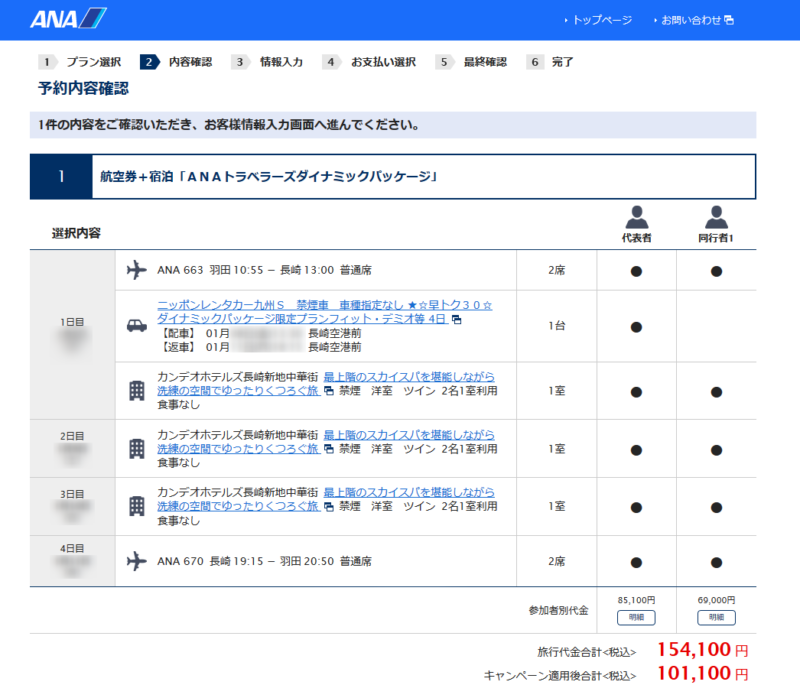
Task: Click the external window icon after デミオ等 4日
Action: 457,319
